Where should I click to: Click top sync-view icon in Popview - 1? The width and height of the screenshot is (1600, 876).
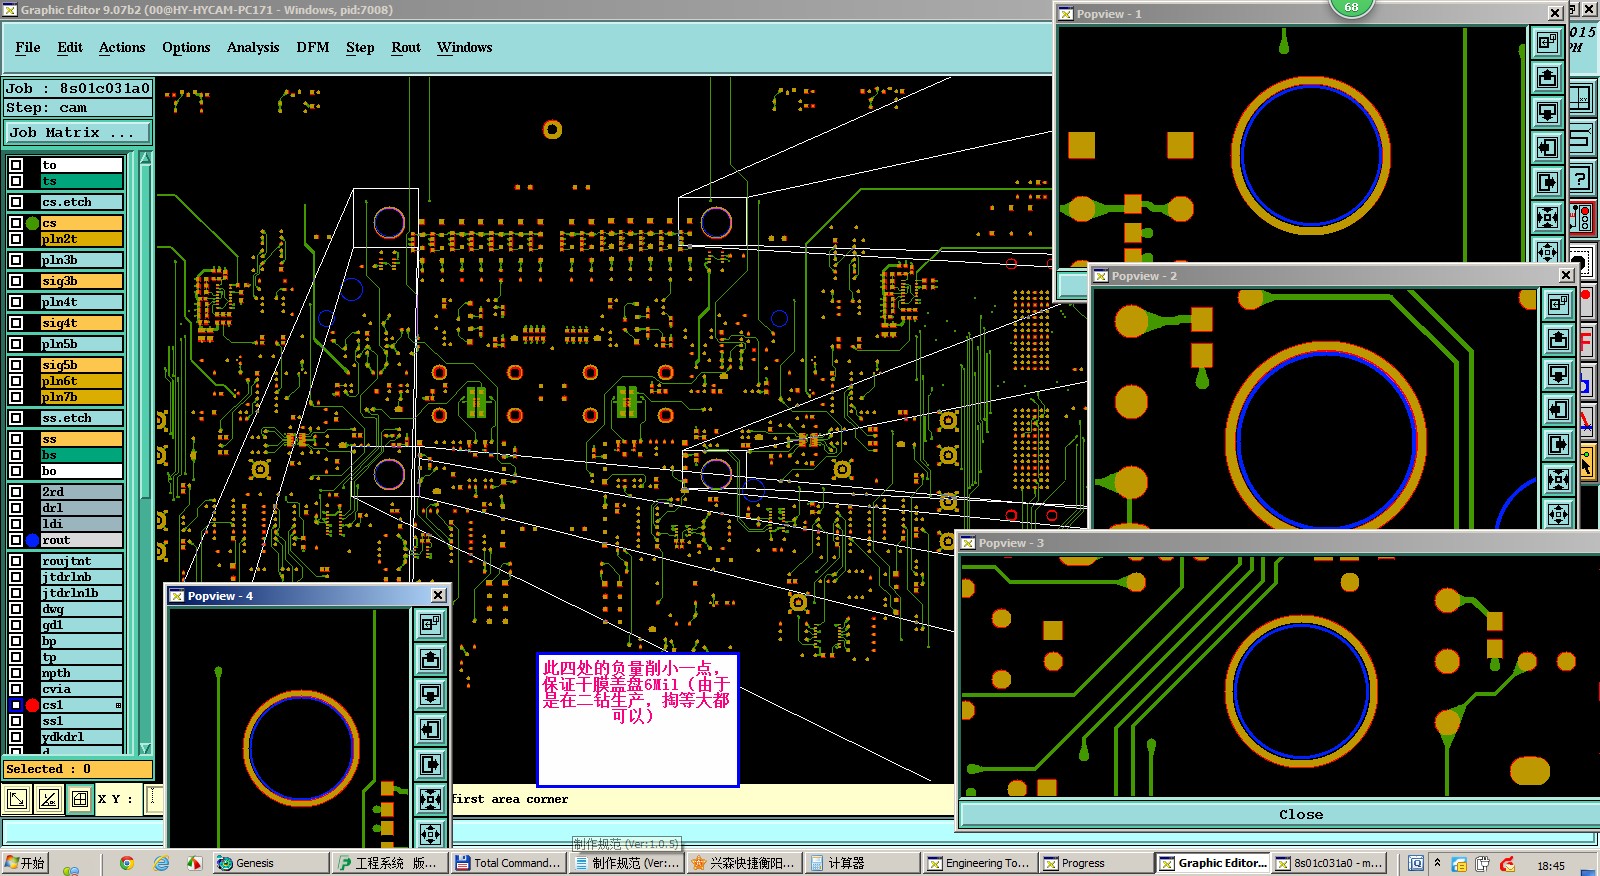pos(1547,42)
